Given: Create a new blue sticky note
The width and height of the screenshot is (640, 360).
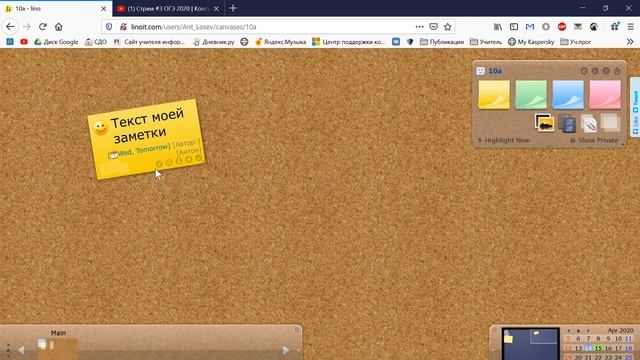Looking at the screenshot, I should tap(568, 95).
